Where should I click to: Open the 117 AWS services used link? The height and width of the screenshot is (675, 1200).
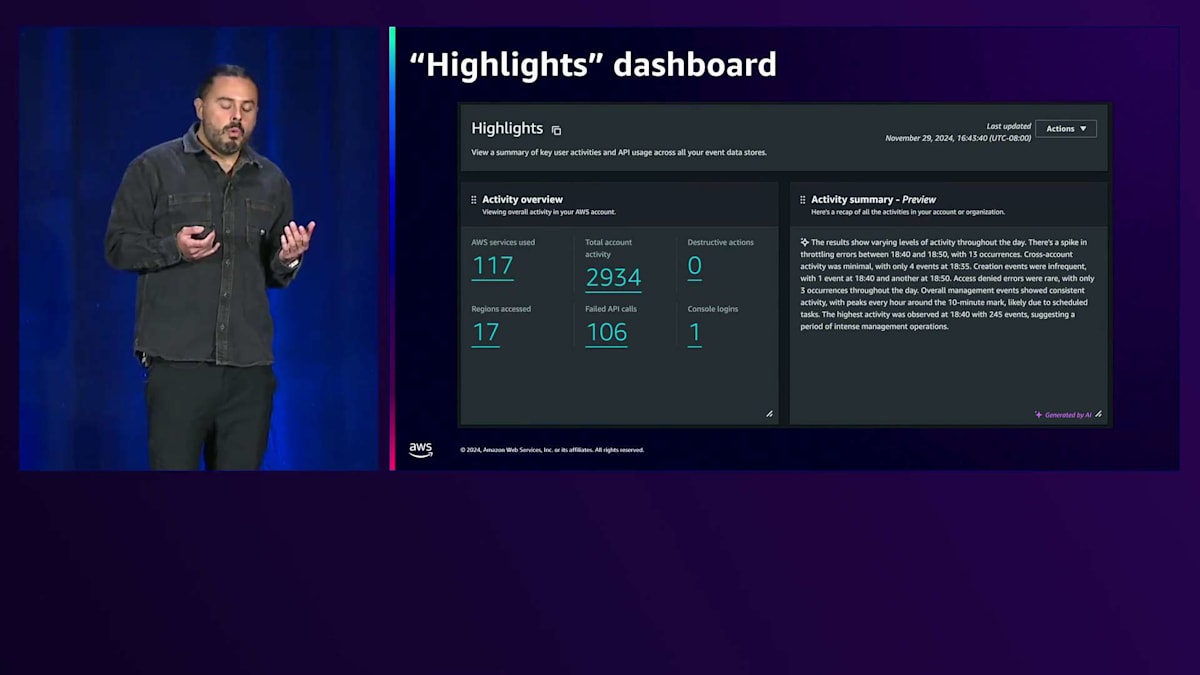point(492,266)
